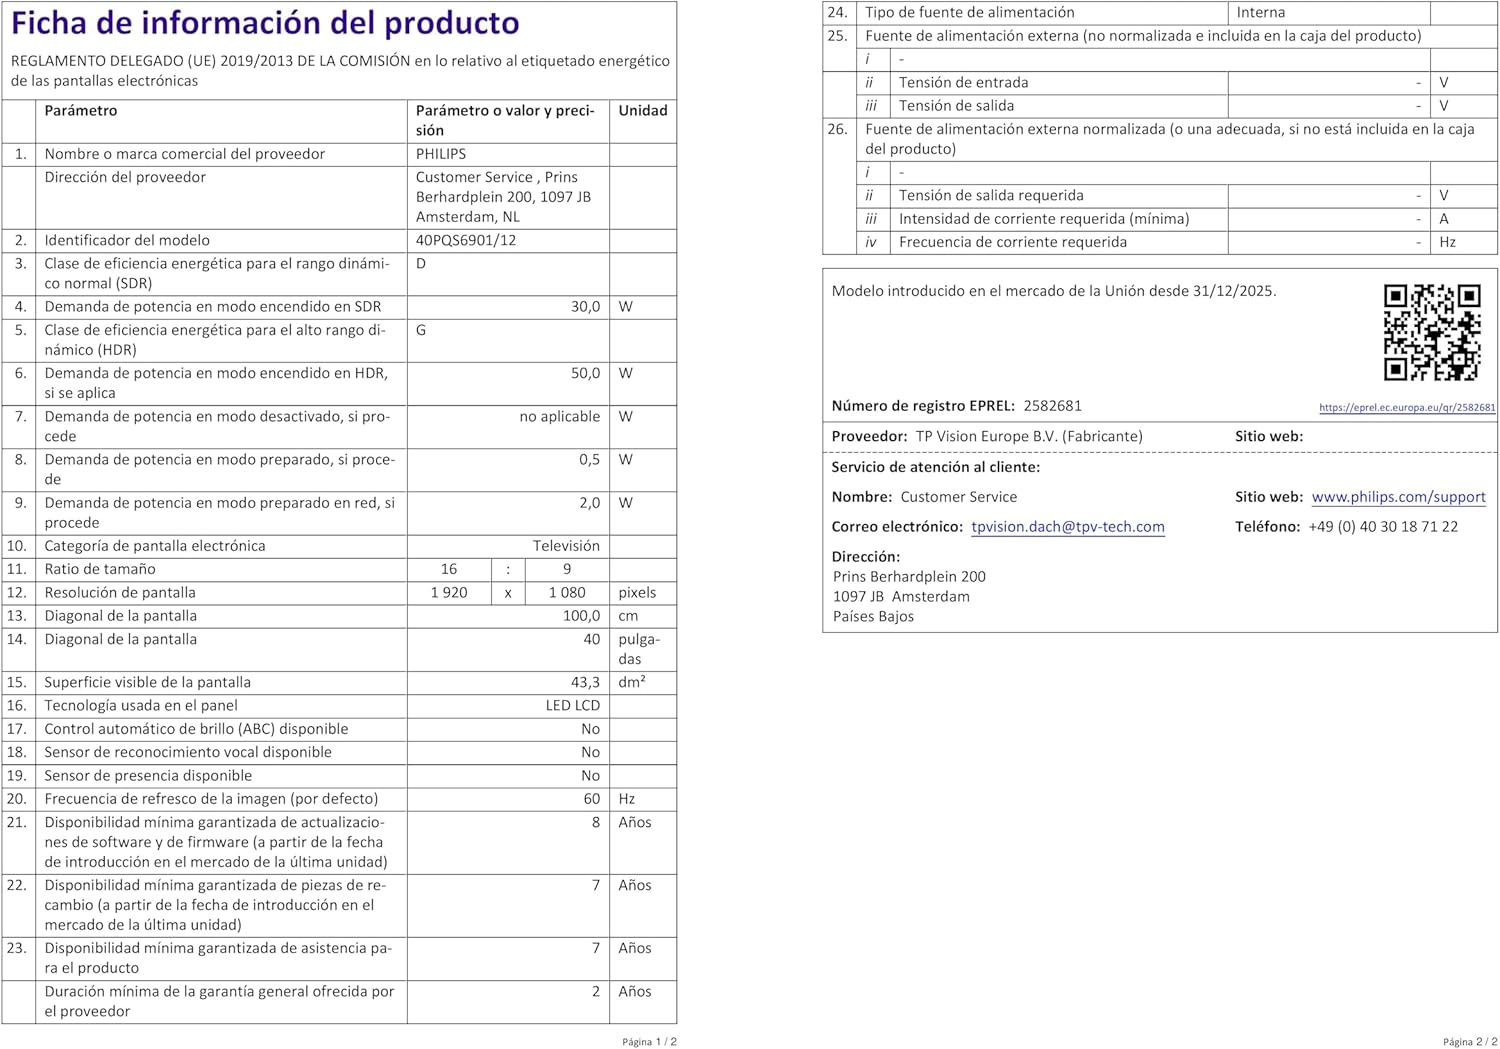This screenshot has height=1049, width=1500.
Task: Click the HDR energy class value G
Action: coord(421,330)
